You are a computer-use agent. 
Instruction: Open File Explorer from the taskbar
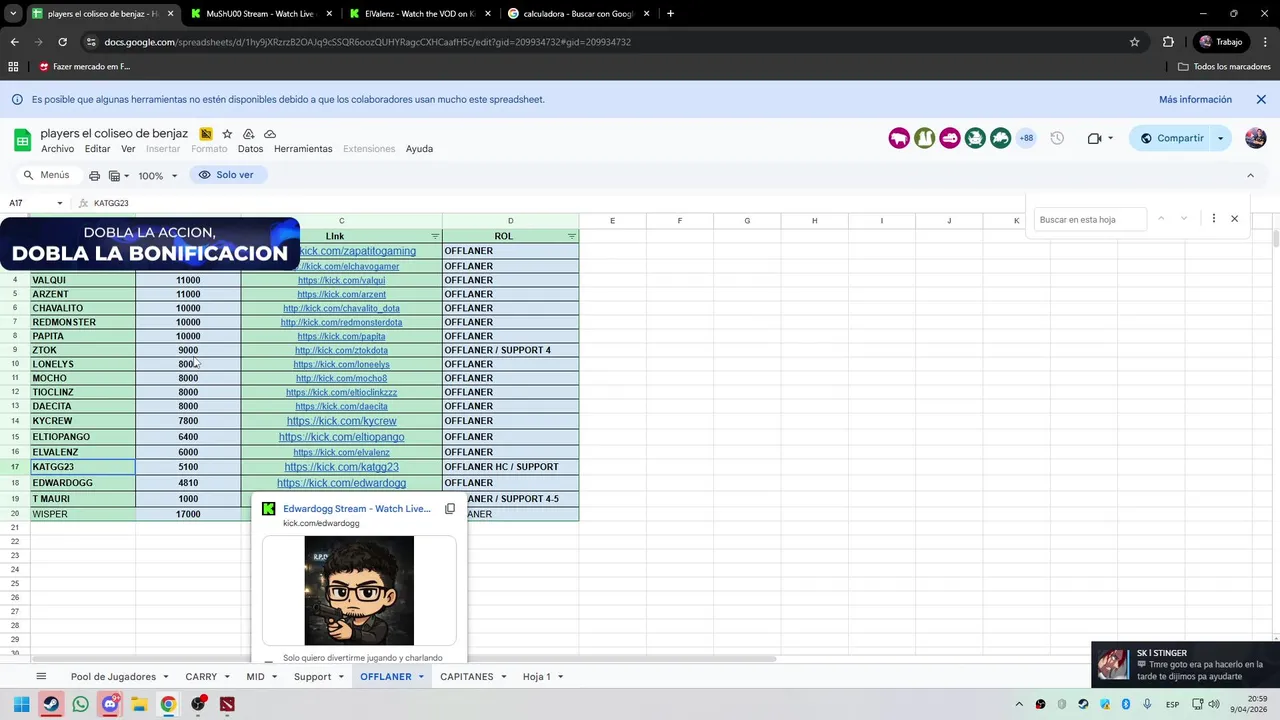139,704
